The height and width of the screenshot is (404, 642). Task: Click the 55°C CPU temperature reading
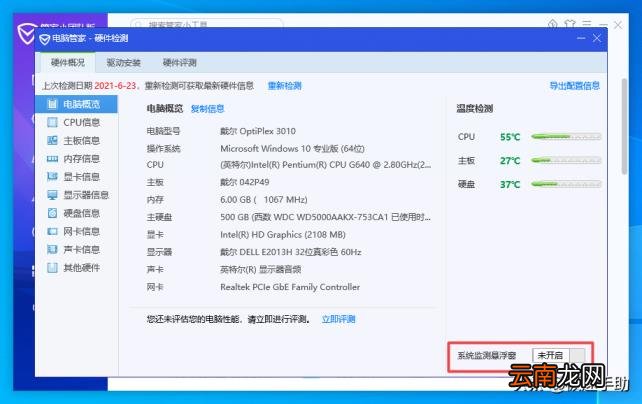point(510,137)
